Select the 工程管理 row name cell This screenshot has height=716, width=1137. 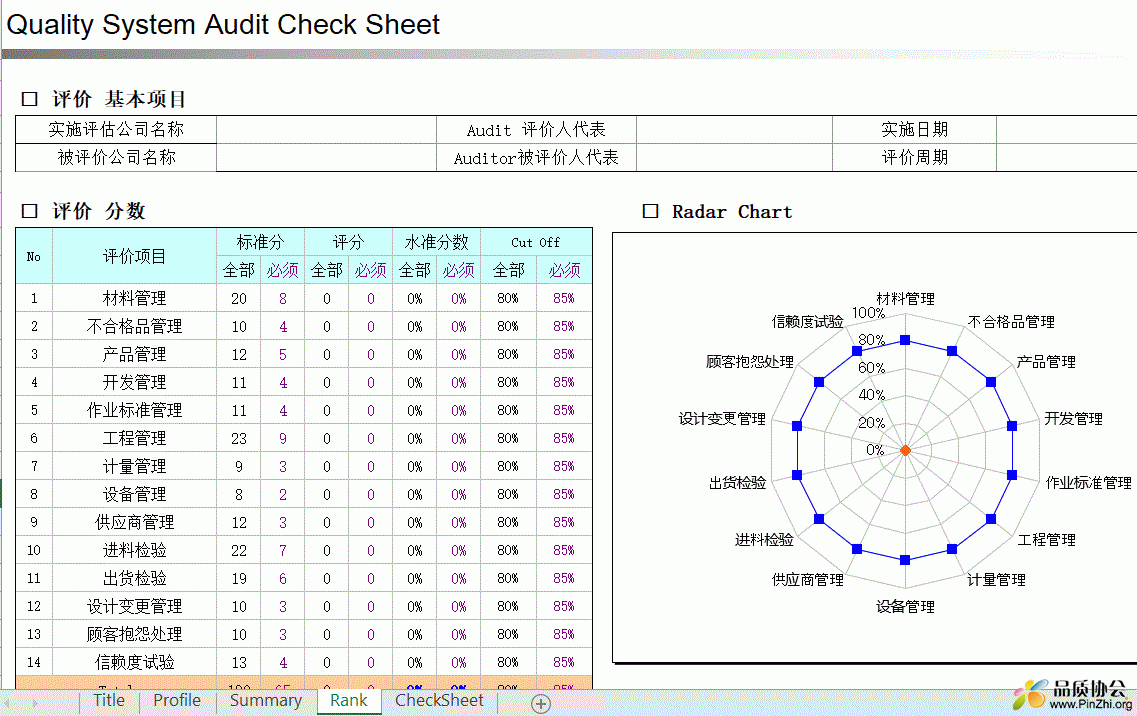(x=134, y=438)
